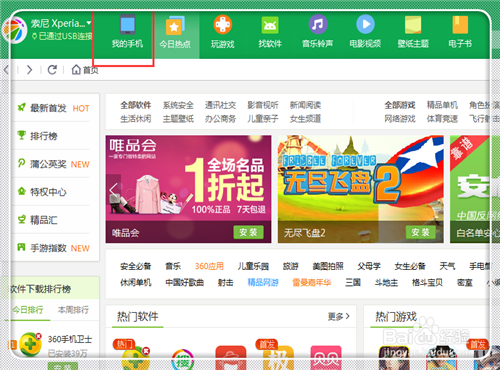Select 新闻阅读 category
500x370 pixels.
pos(305,105)
